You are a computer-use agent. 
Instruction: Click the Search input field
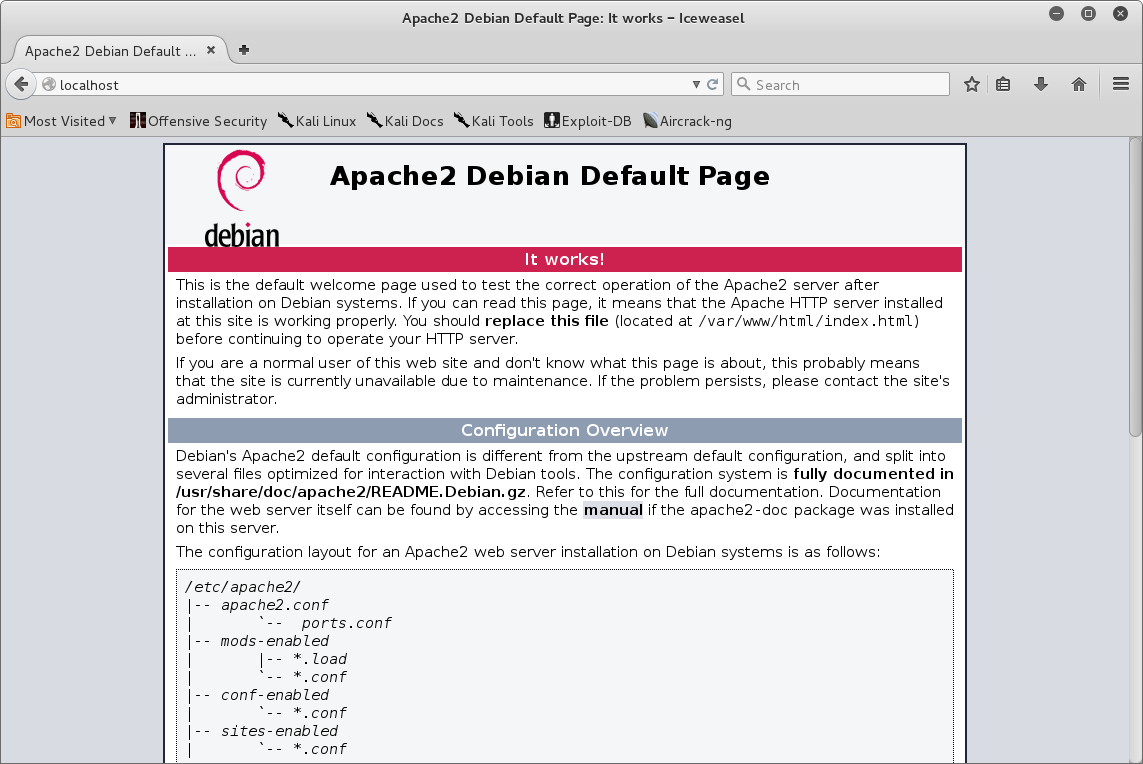pyautogui.click(x=840, y=85)
